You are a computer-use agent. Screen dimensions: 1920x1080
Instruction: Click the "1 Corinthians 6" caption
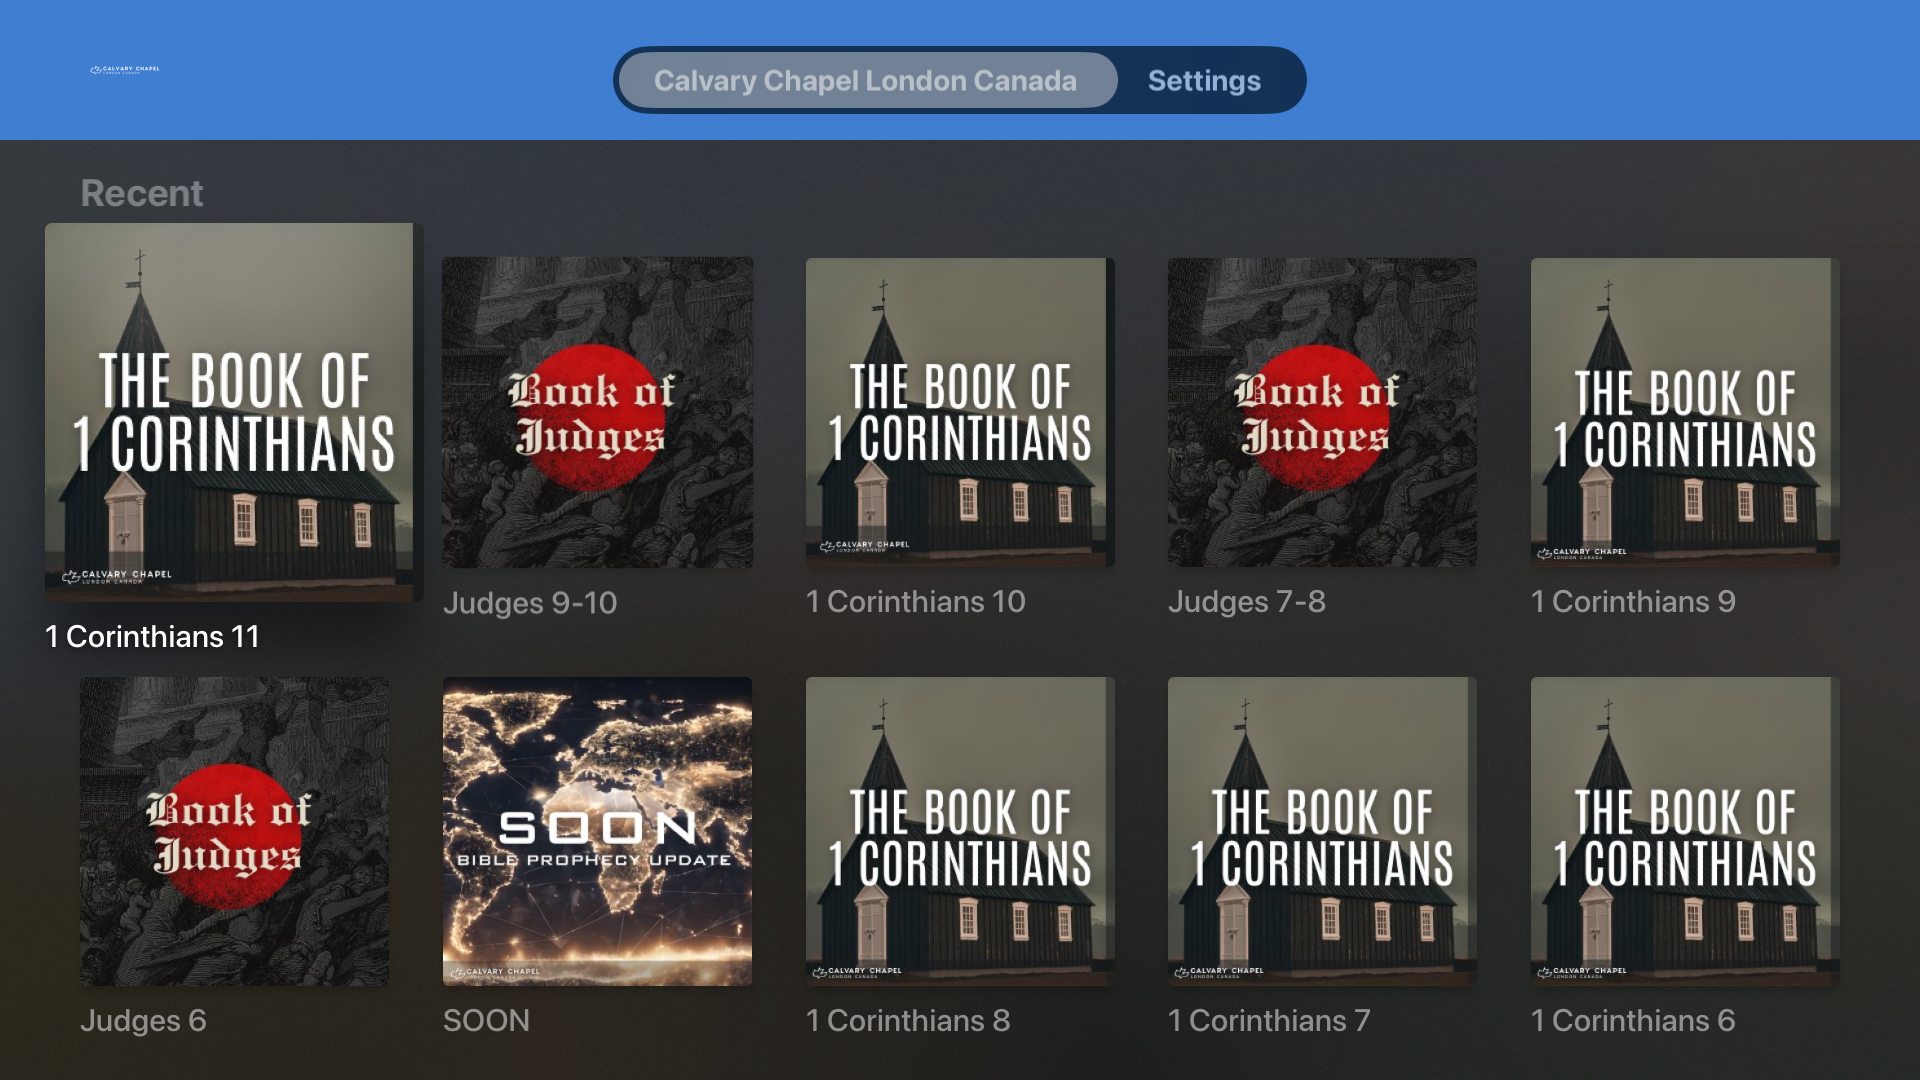[1633, 1020]
